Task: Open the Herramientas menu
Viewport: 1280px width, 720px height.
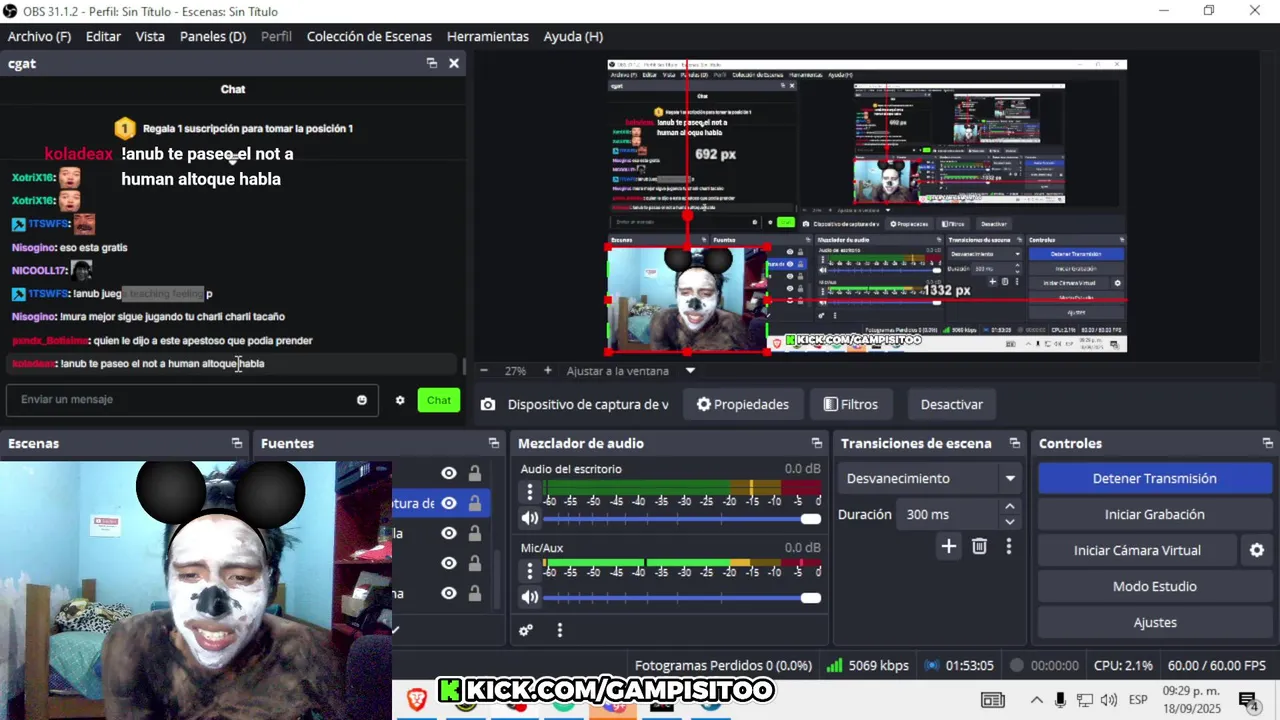Action: 488,36
